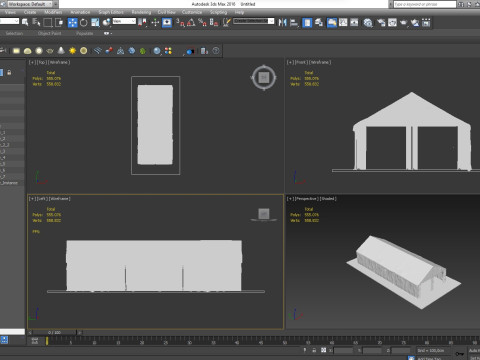
Task: Toggle the selection lock padlock icon
Action: click(x=314, y=350)
